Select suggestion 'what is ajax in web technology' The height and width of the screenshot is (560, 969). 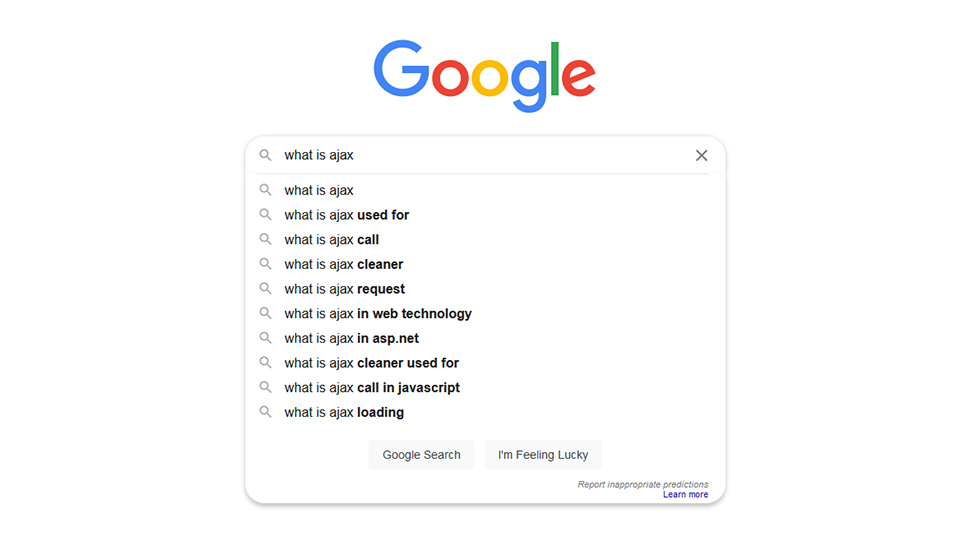(484, 313)
